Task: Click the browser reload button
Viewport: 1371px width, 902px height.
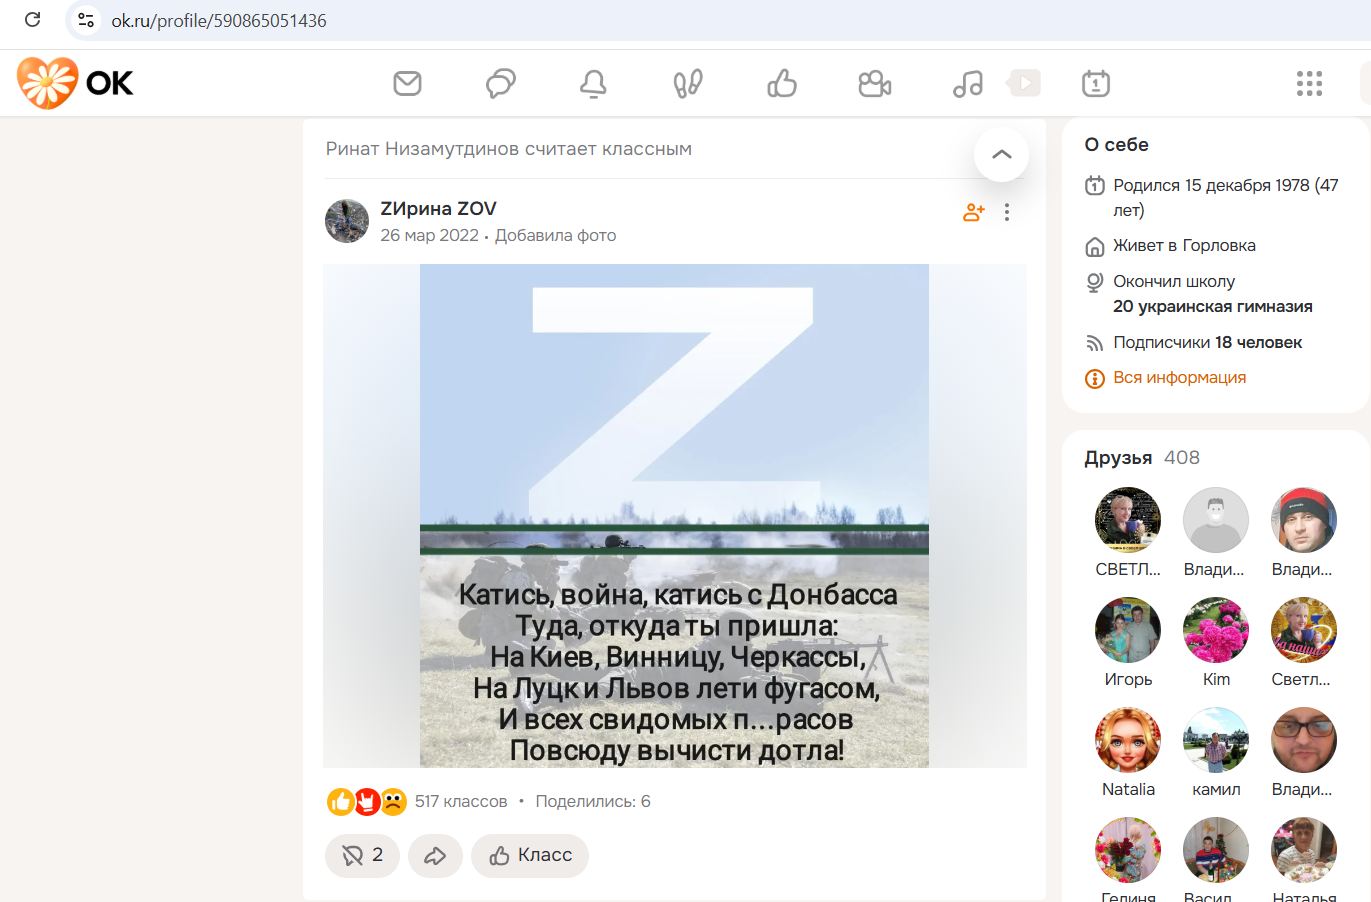Action: [32, 20]
